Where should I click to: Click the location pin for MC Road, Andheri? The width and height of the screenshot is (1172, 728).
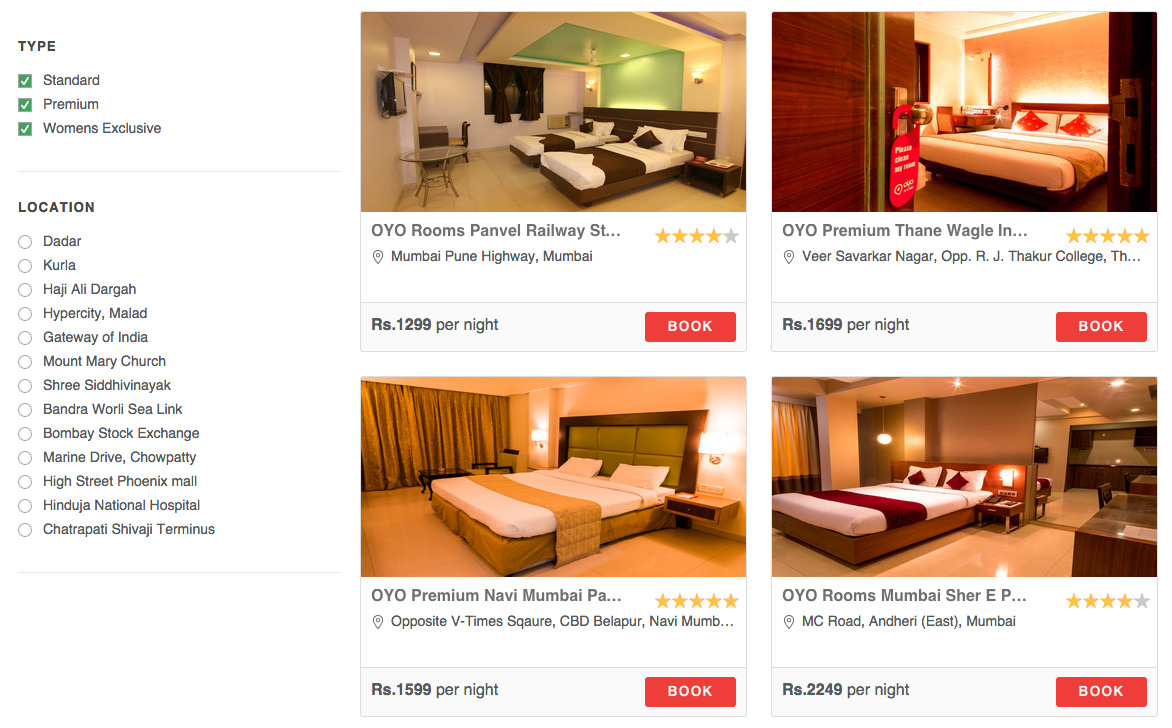(789, 622)
